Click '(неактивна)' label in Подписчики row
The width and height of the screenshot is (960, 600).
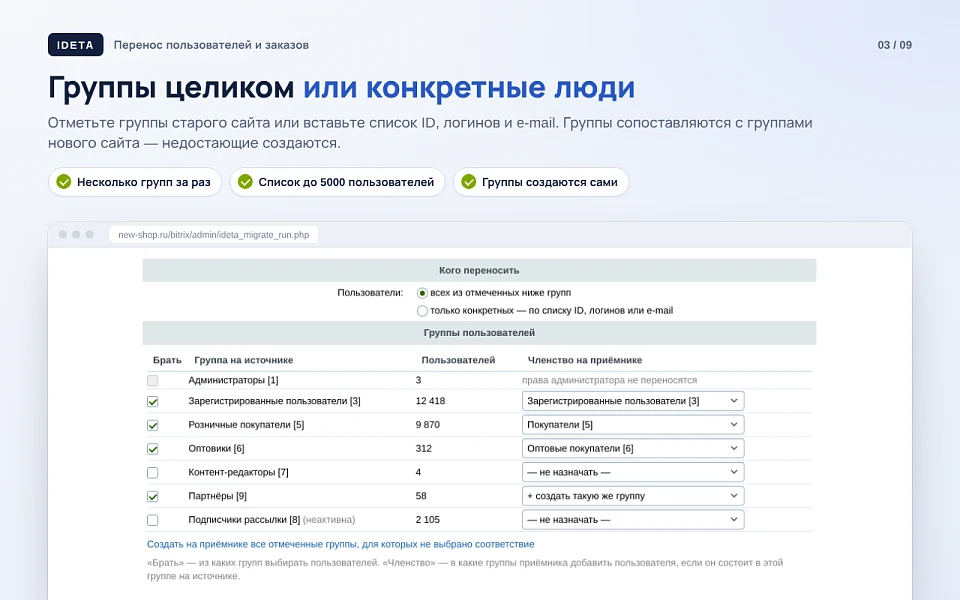[x=329, y=520]
